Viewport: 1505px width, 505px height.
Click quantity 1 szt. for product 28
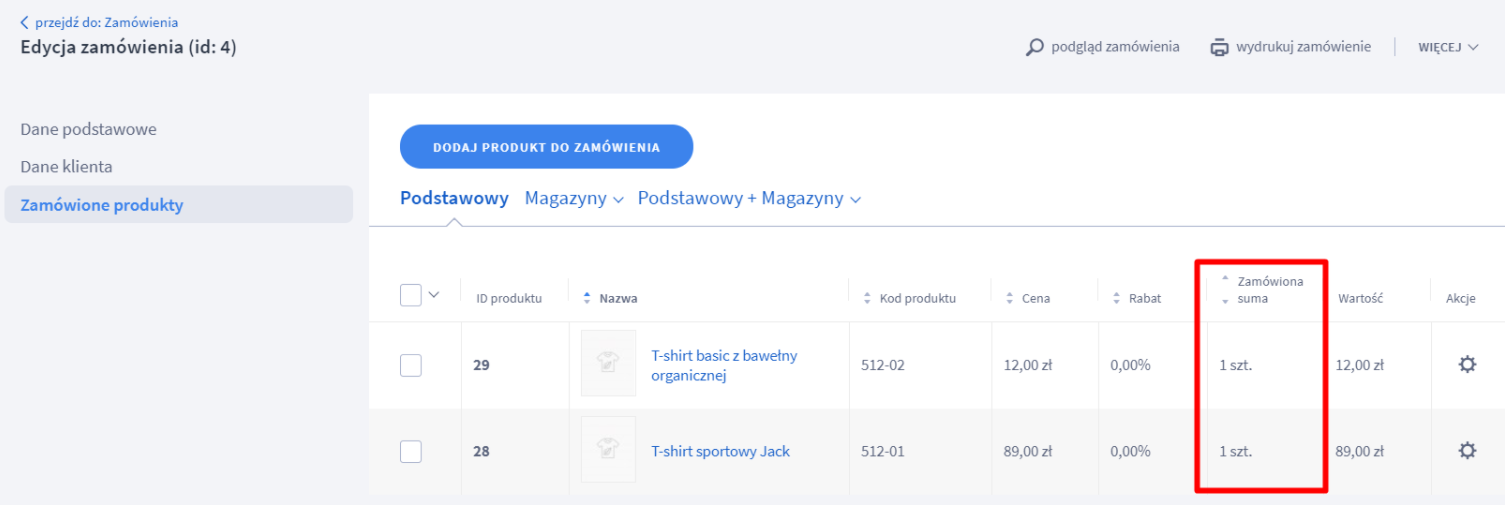tap(1236, 451)
